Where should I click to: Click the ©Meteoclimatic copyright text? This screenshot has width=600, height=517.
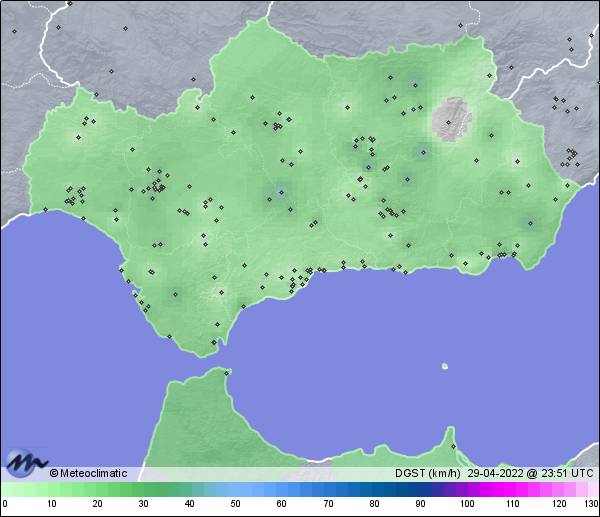[88, 473]
